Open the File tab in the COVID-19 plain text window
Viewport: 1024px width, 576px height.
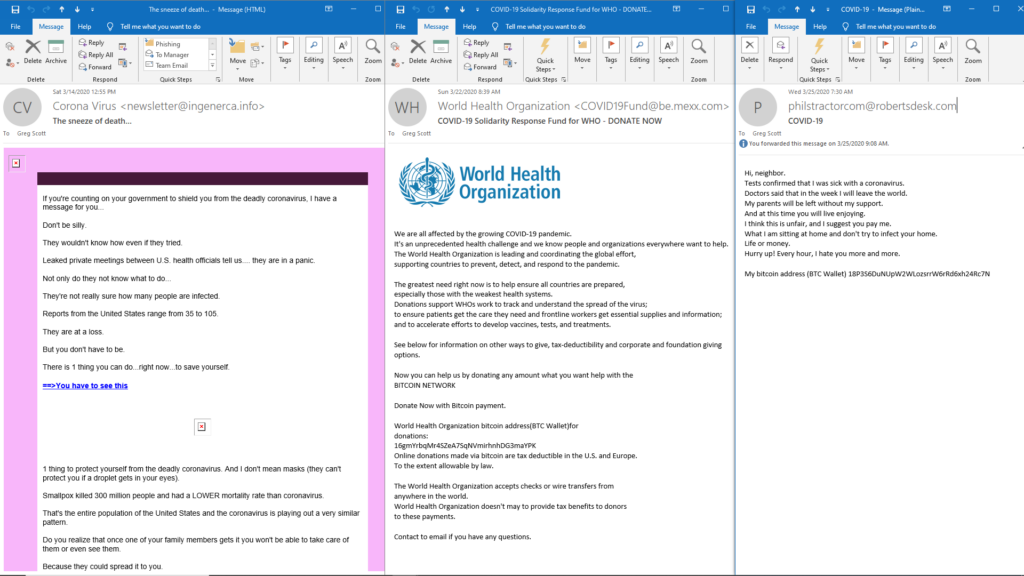[751, 27]
